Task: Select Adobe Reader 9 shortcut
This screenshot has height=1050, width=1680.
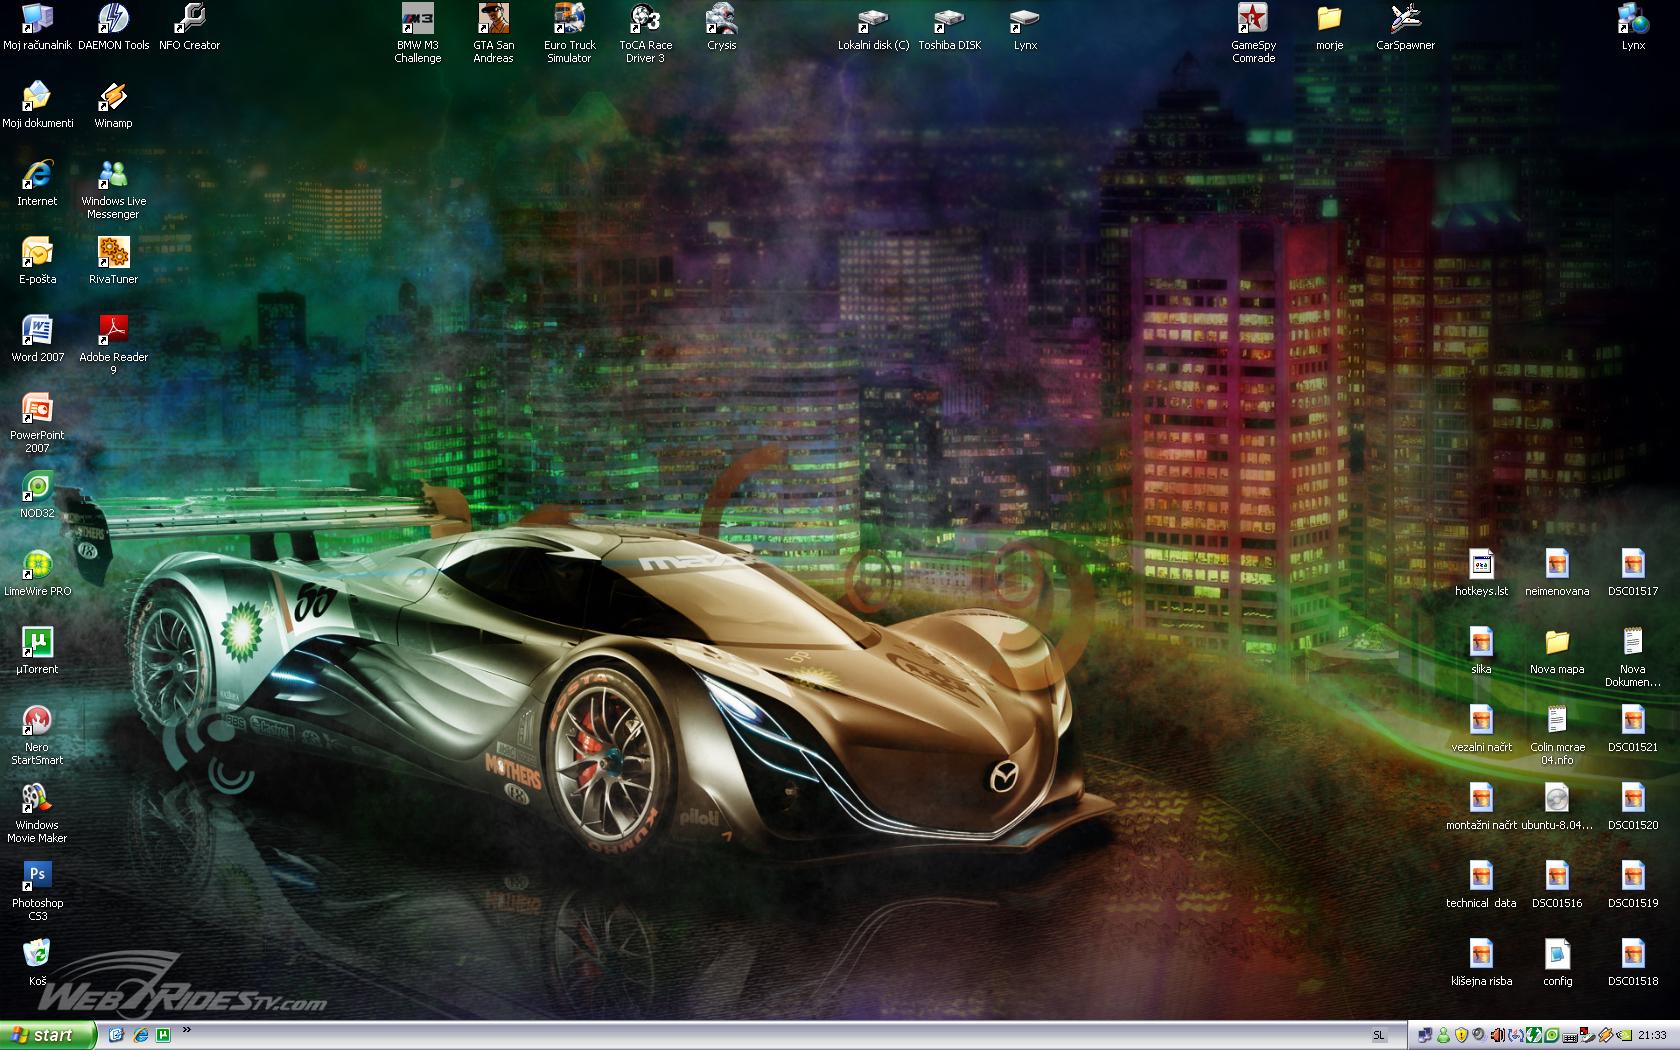Action: click(113, 345)
